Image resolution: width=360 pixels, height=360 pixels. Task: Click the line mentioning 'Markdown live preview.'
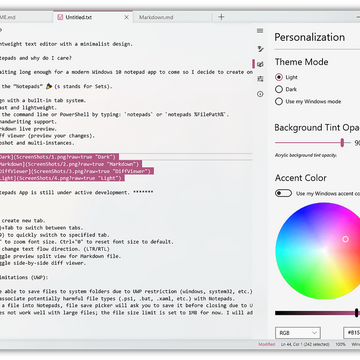click(x=28, y=129)
